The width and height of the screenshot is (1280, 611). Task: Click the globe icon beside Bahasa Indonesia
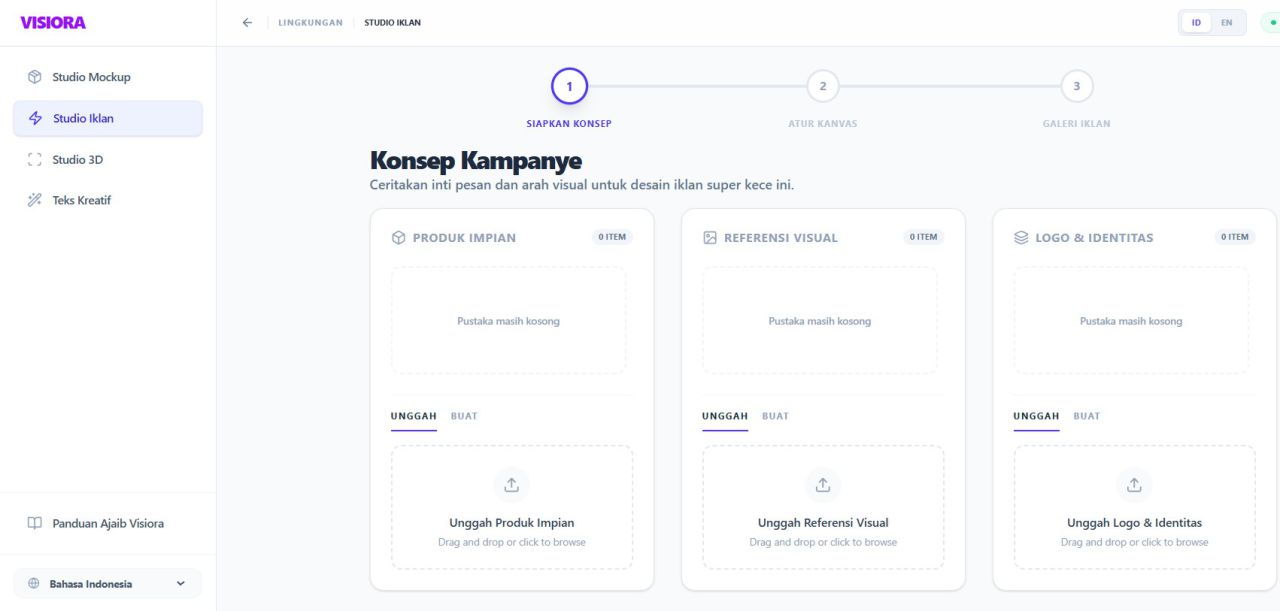[x=34, y=583]
